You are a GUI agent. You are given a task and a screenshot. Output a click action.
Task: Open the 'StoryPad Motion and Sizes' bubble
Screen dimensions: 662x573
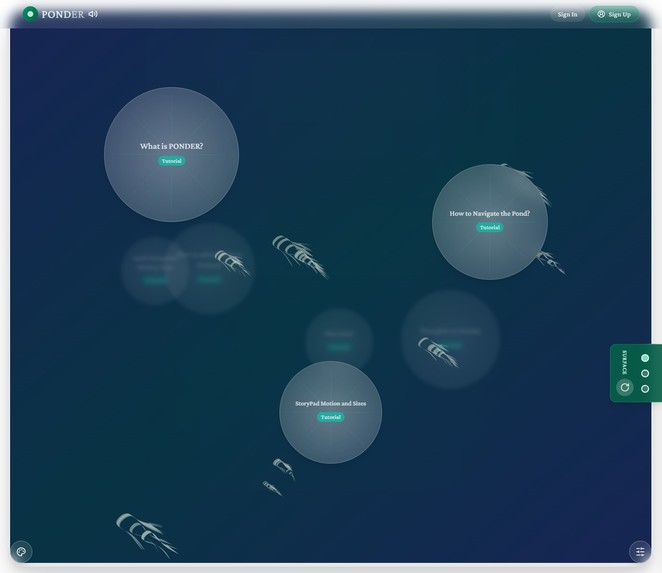coord(331,412)
